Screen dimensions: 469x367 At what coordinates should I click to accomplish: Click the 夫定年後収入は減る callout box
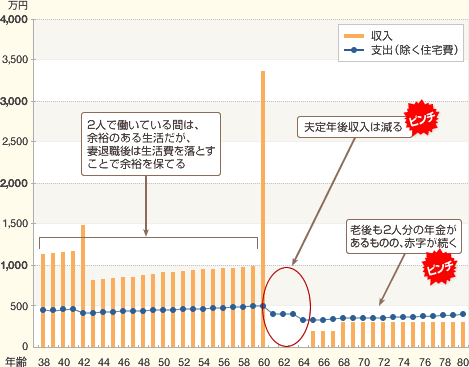(x=354, y=127)
